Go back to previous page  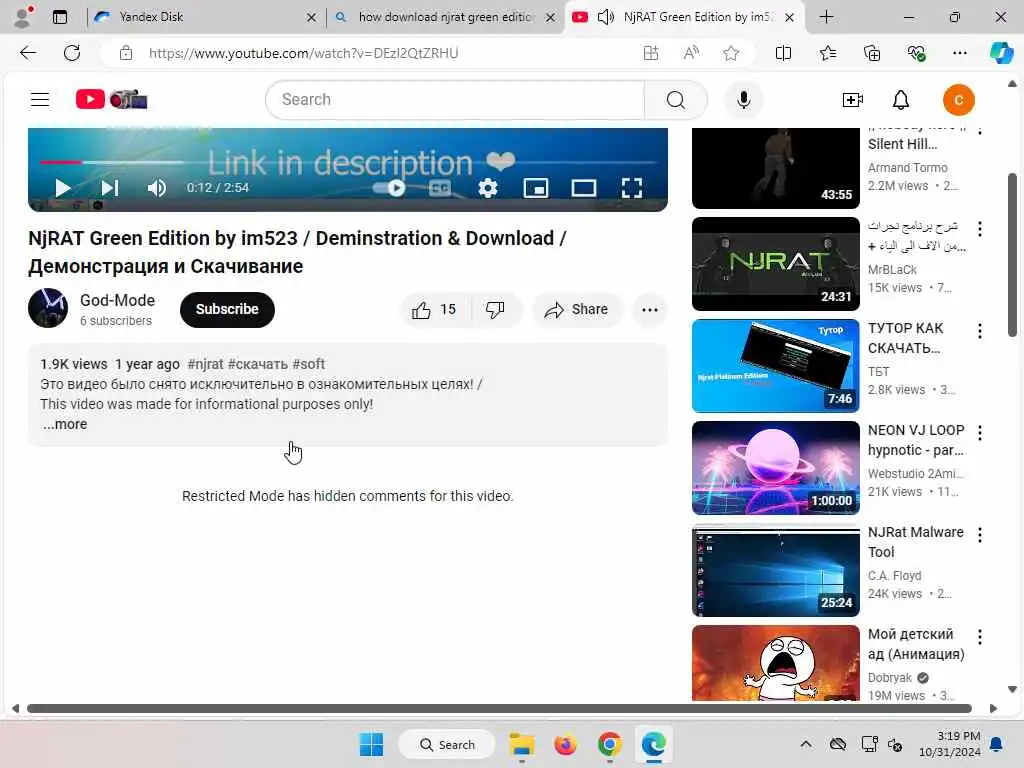click(28, 53)
